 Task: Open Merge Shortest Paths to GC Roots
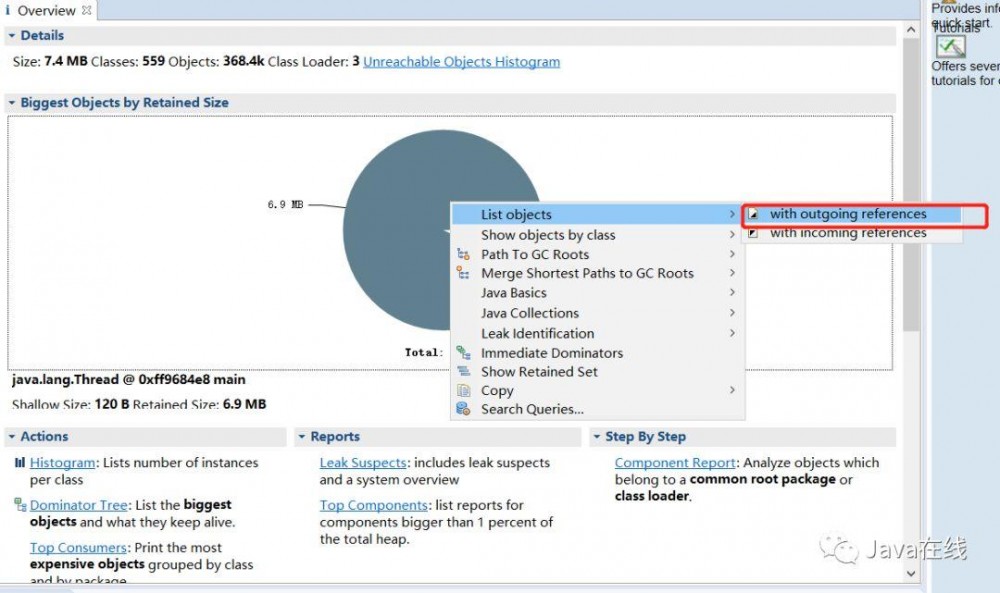[596, 274]
